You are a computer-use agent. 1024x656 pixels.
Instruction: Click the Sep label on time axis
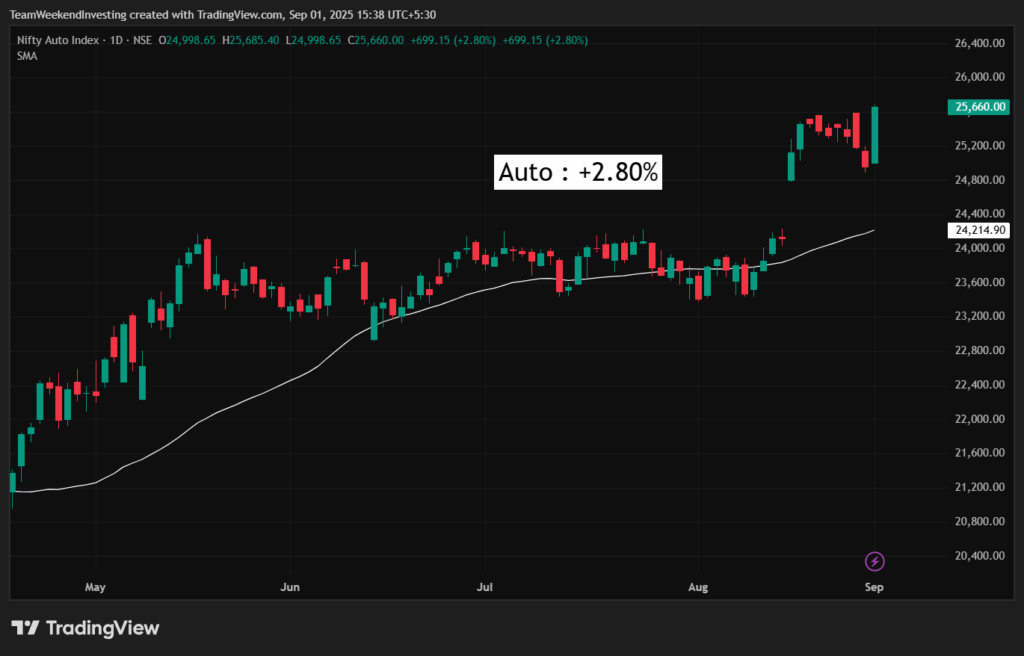pos(874,587)
